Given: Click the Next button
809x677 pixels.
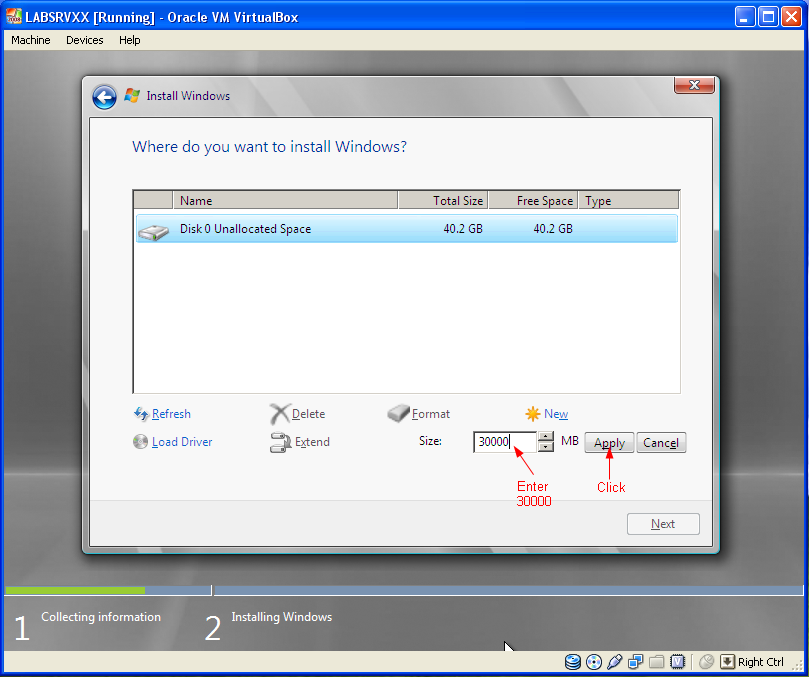Looking at the screenshot, I should [x=663, y=524].
